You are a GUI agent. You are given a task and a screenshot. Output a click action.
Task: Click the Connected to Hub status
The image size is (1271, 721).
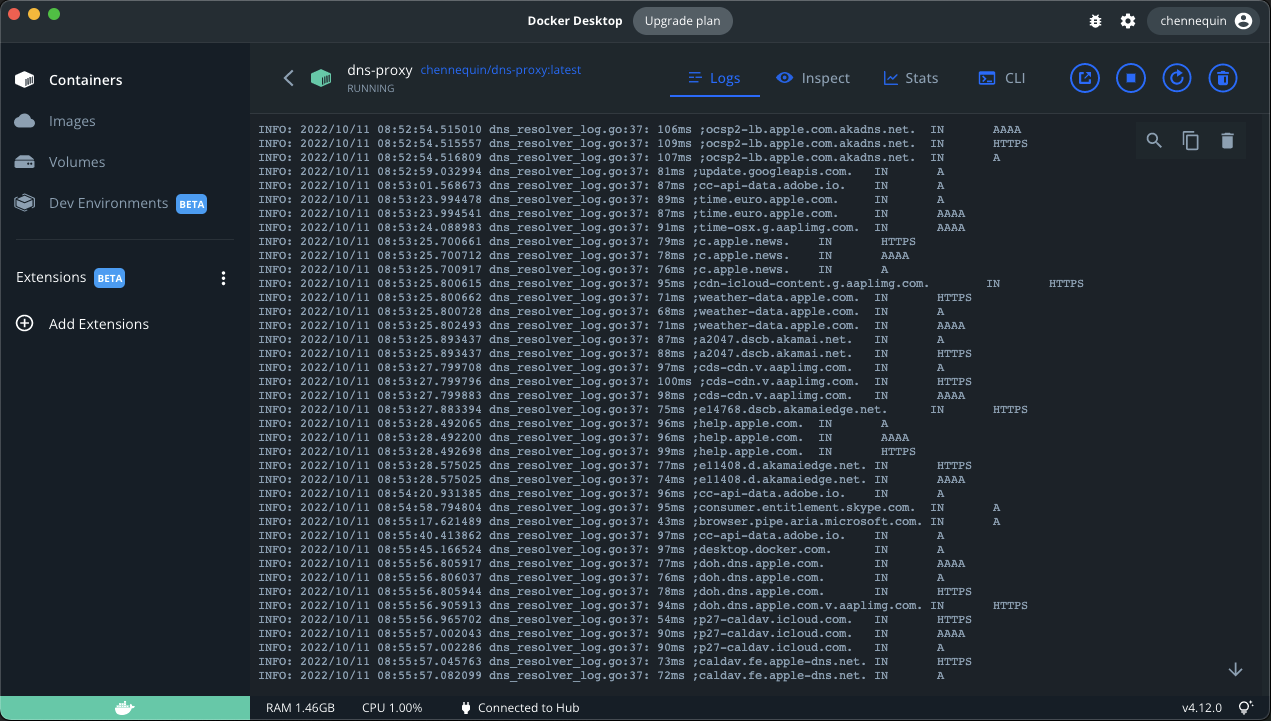[x=519, y=708]
